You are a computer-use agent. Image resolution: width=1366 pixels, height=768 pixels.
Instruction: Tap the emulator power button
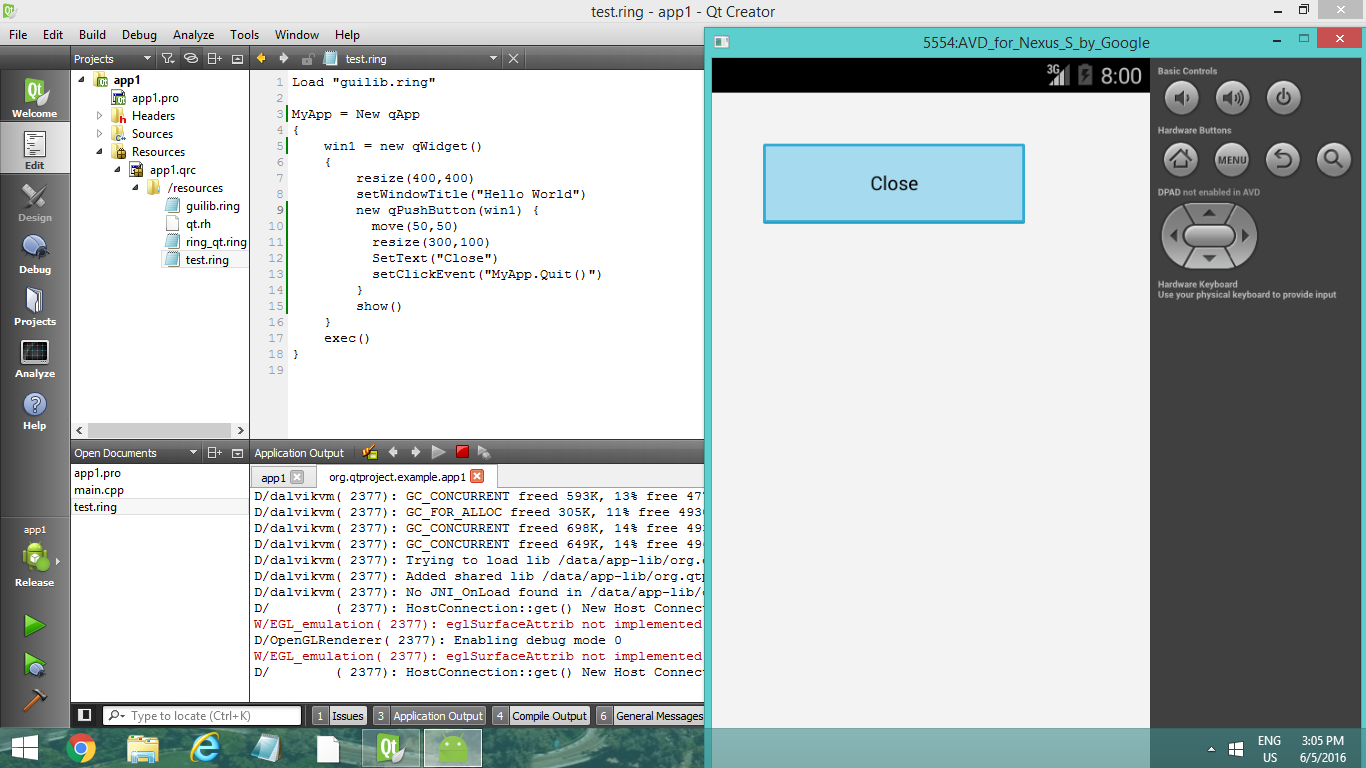1284,98
